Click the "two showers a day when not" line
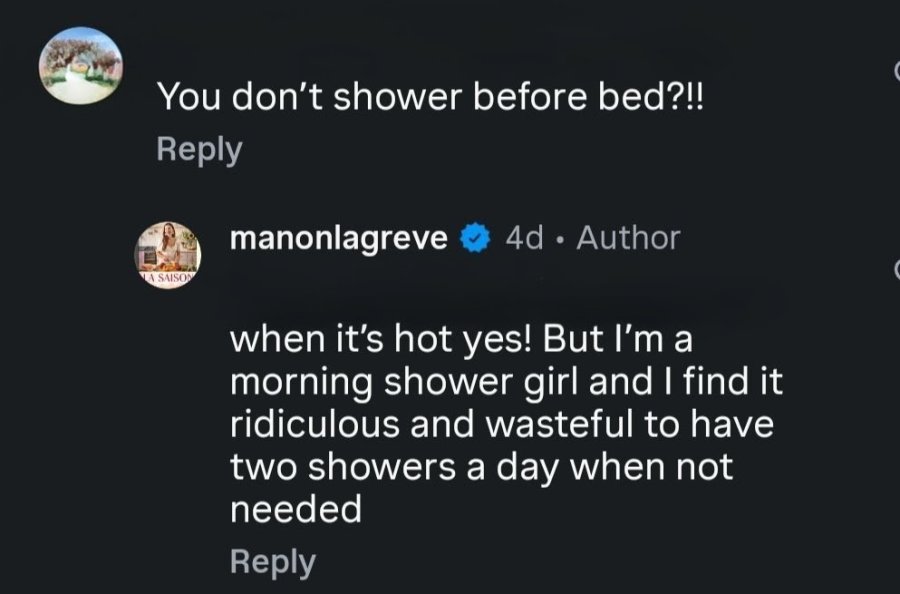Viewport: 900px width, 594px height. pos(482,468)
